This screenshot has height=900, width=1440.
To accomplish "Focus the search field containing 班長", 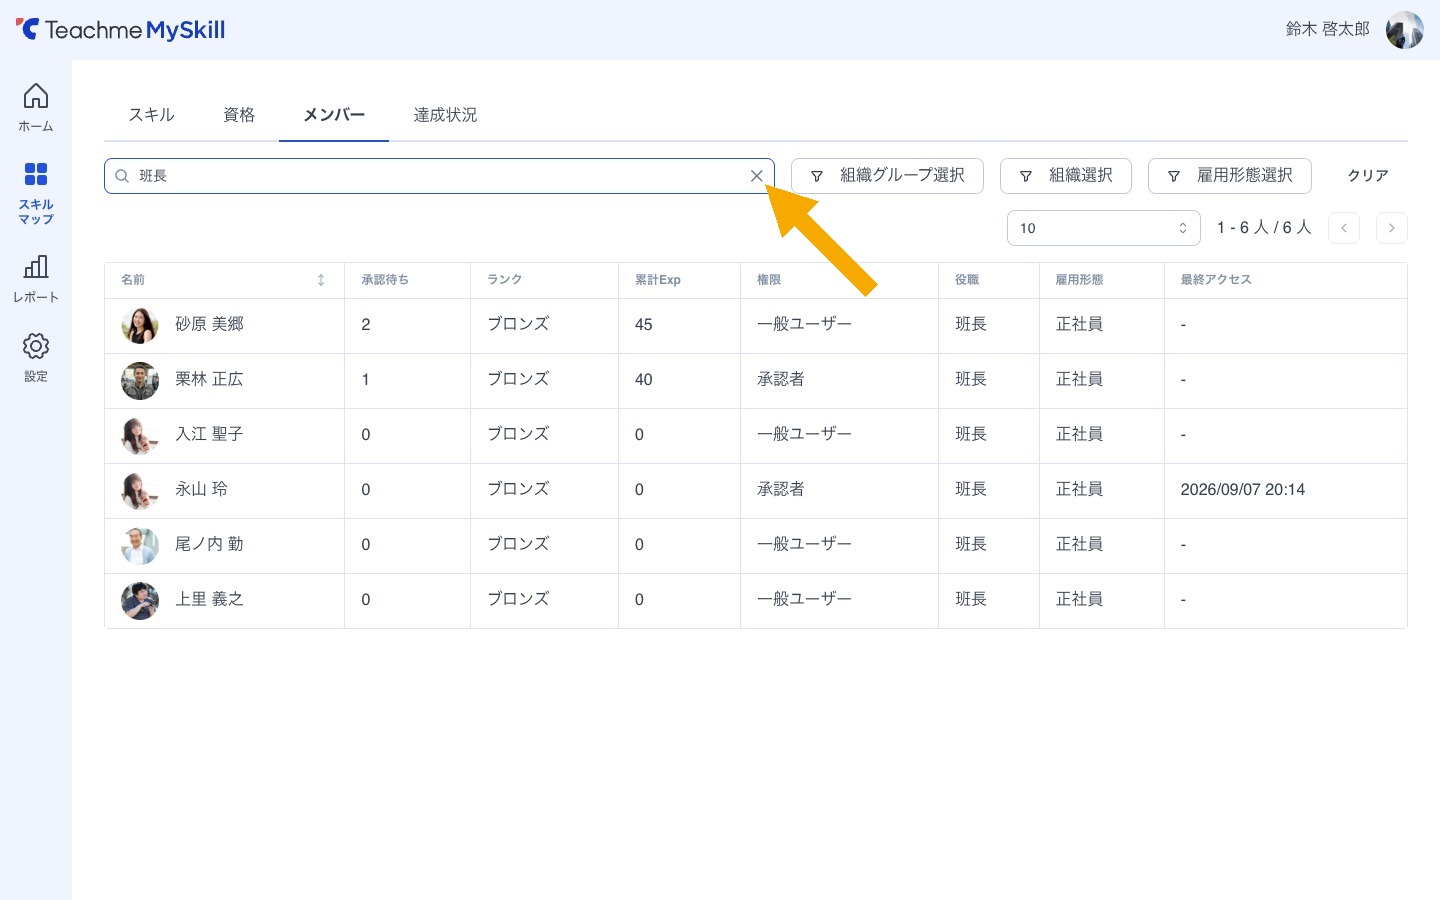I will [x=439, y=176].
